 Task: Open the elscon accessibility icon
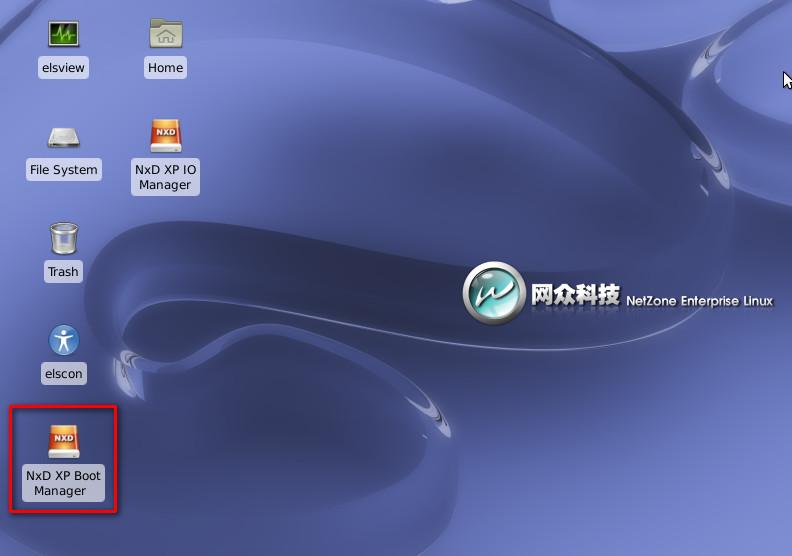coord(64,340)
